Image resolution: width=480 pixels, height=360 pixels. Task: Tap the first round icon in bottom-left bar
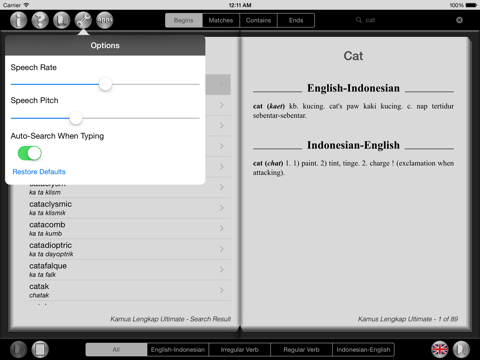[x=18, y=349]
